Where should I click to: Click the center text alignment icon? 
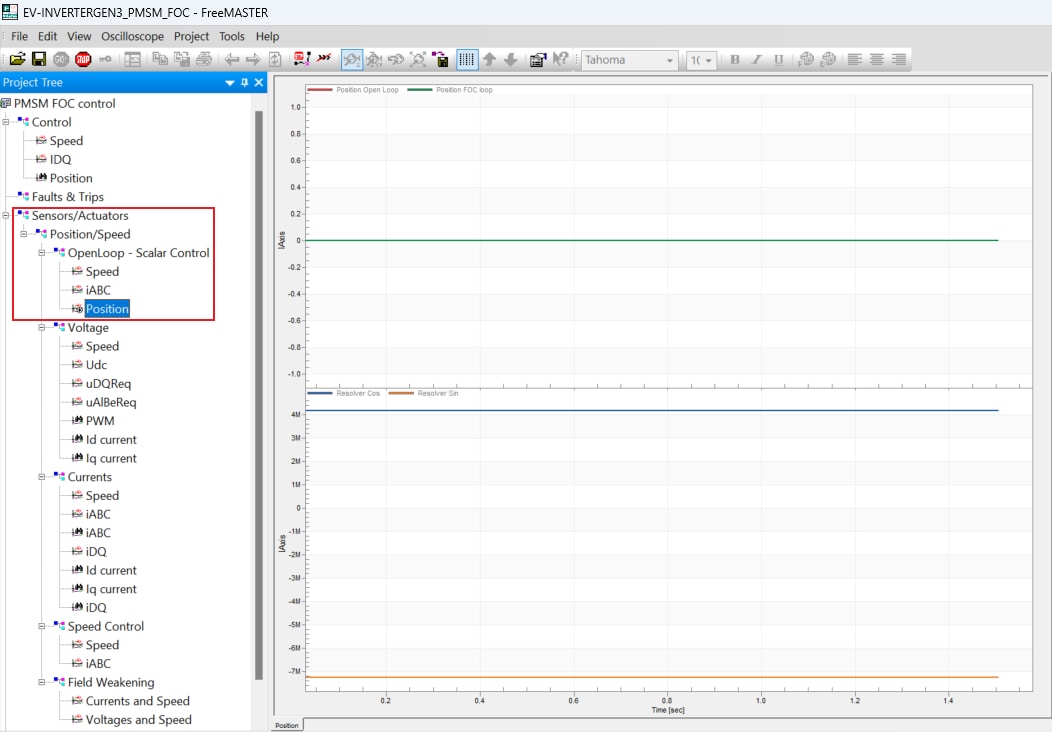point(877,60)
